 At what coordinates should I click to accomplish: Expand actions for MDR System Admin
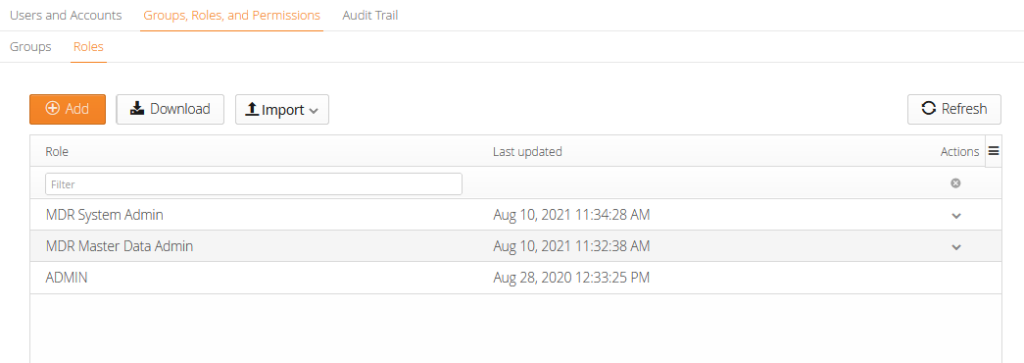pyautogui.click(x=956, y=215)
